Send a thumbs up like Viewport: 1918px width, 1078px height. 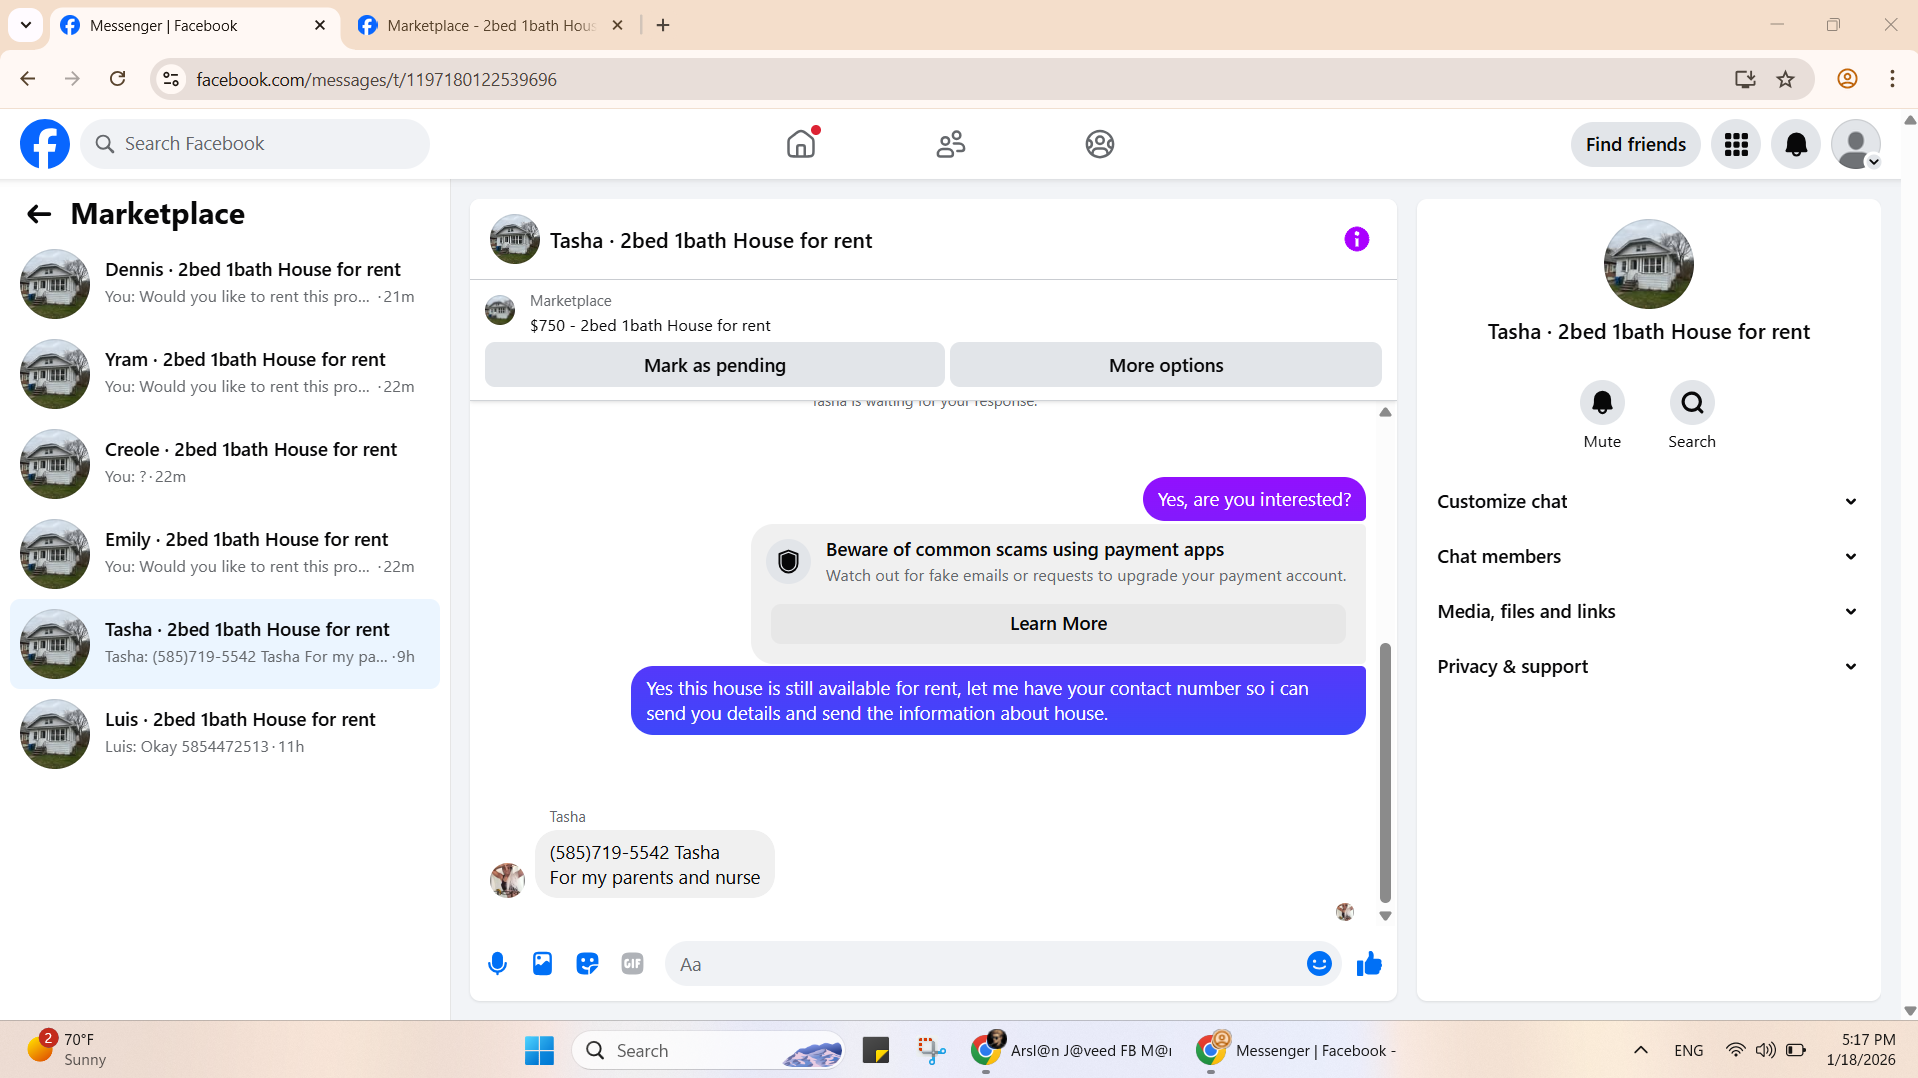1369,964
